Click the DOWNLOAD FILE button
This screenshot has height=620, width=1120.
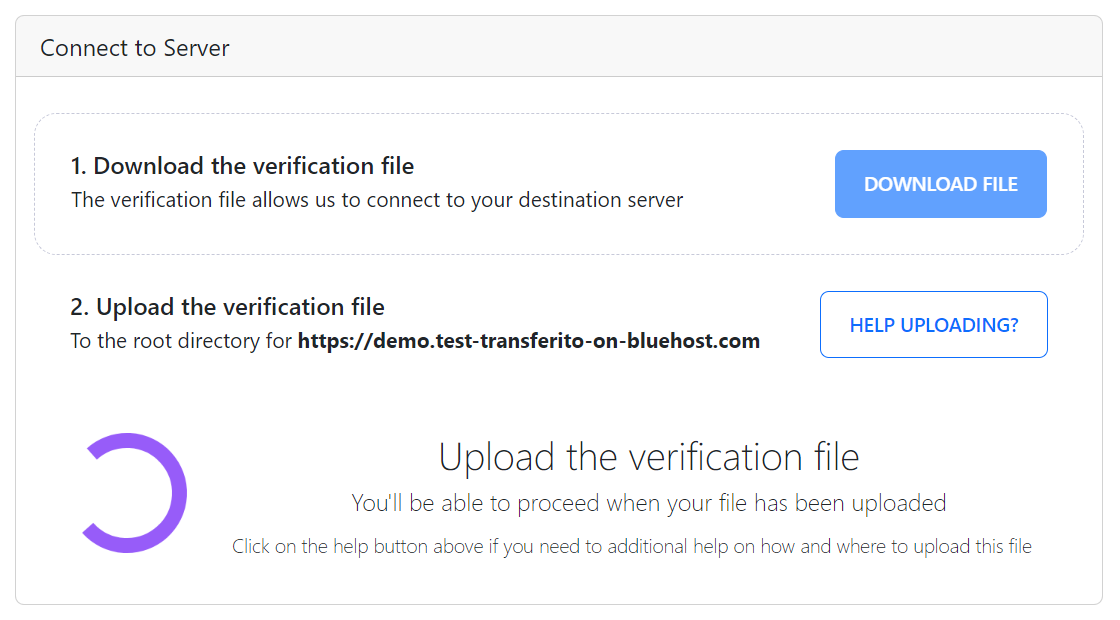coord(941,184)
